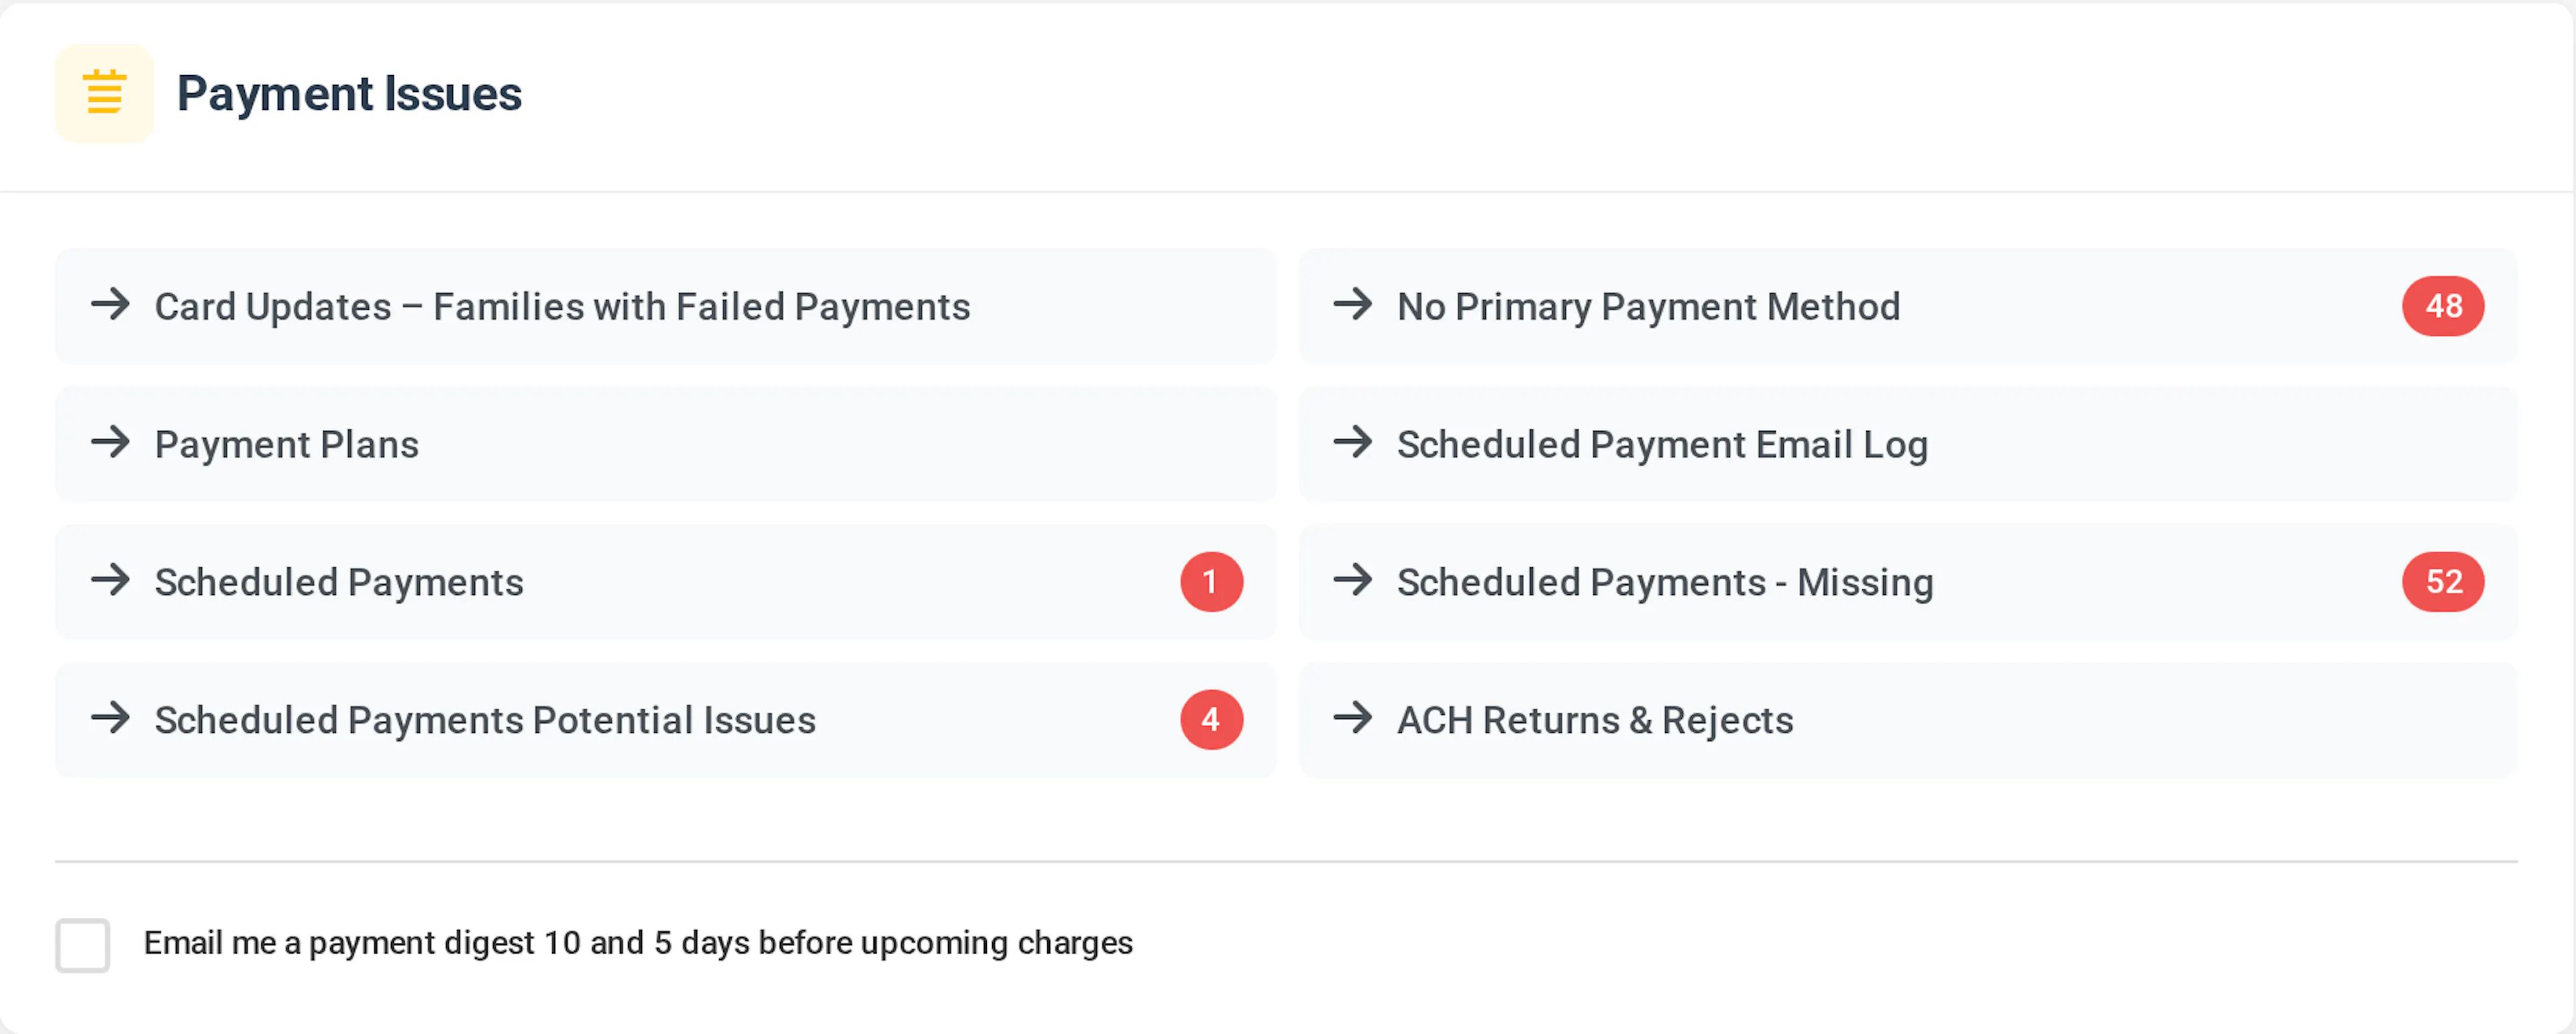Click the arrow icon next to Payment Plans
This screenshot has width=2576, height=1034.
coord(111,443)
